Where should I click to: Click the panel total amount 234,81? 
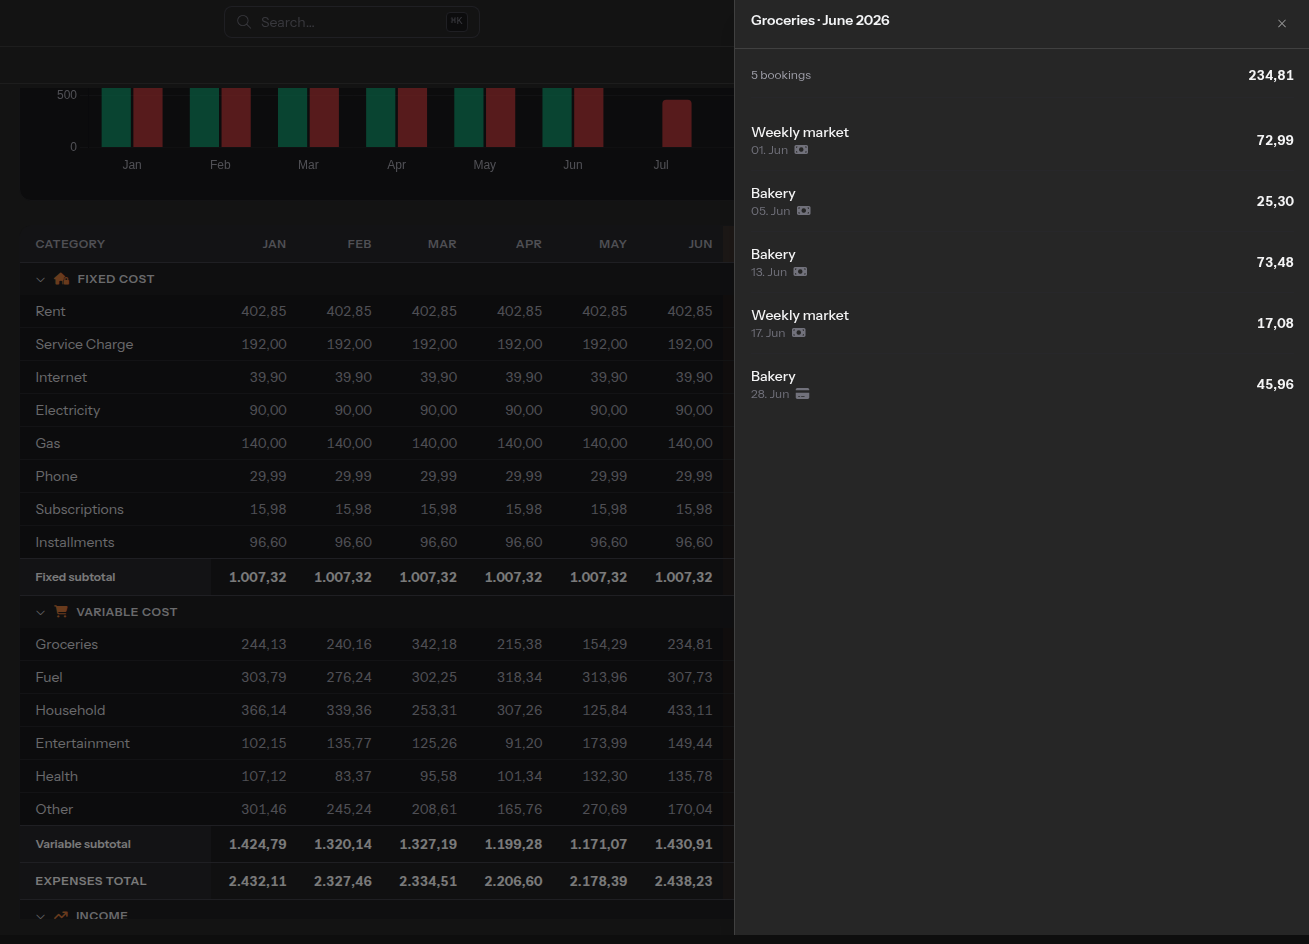(x=1271, y=75)
